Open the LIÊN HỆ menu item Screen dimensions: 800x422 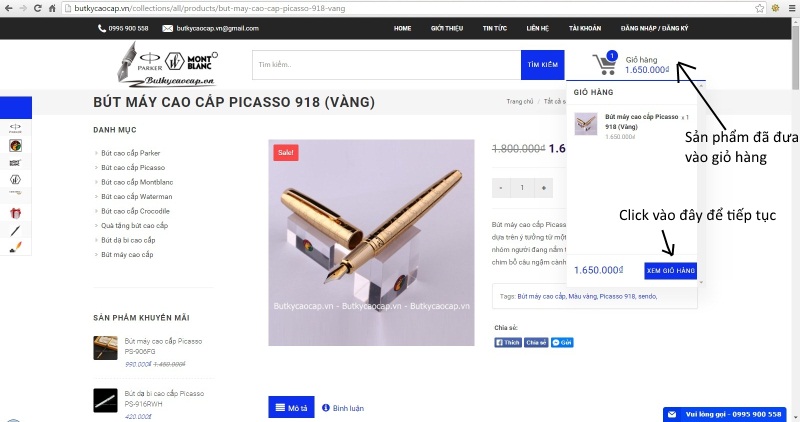tap(538, 29)
